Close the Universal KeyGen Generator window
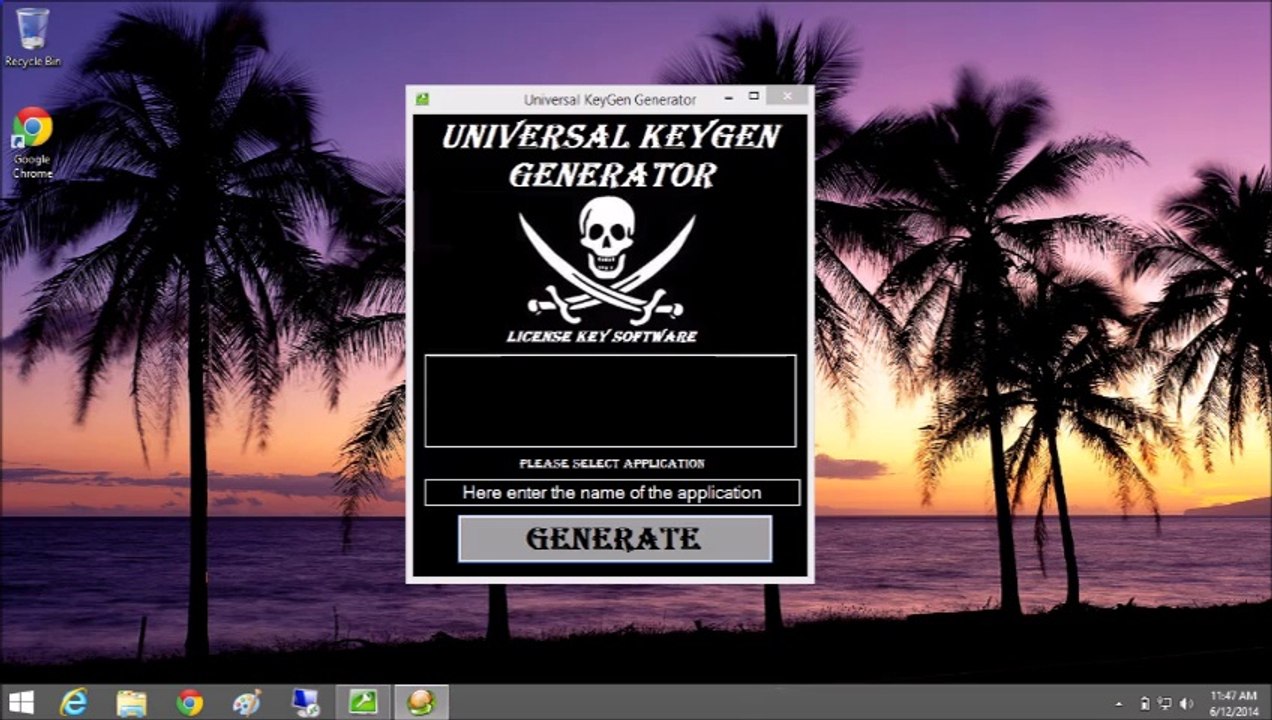The width and height of the screenshot is (1272, 720). point(788,97)
